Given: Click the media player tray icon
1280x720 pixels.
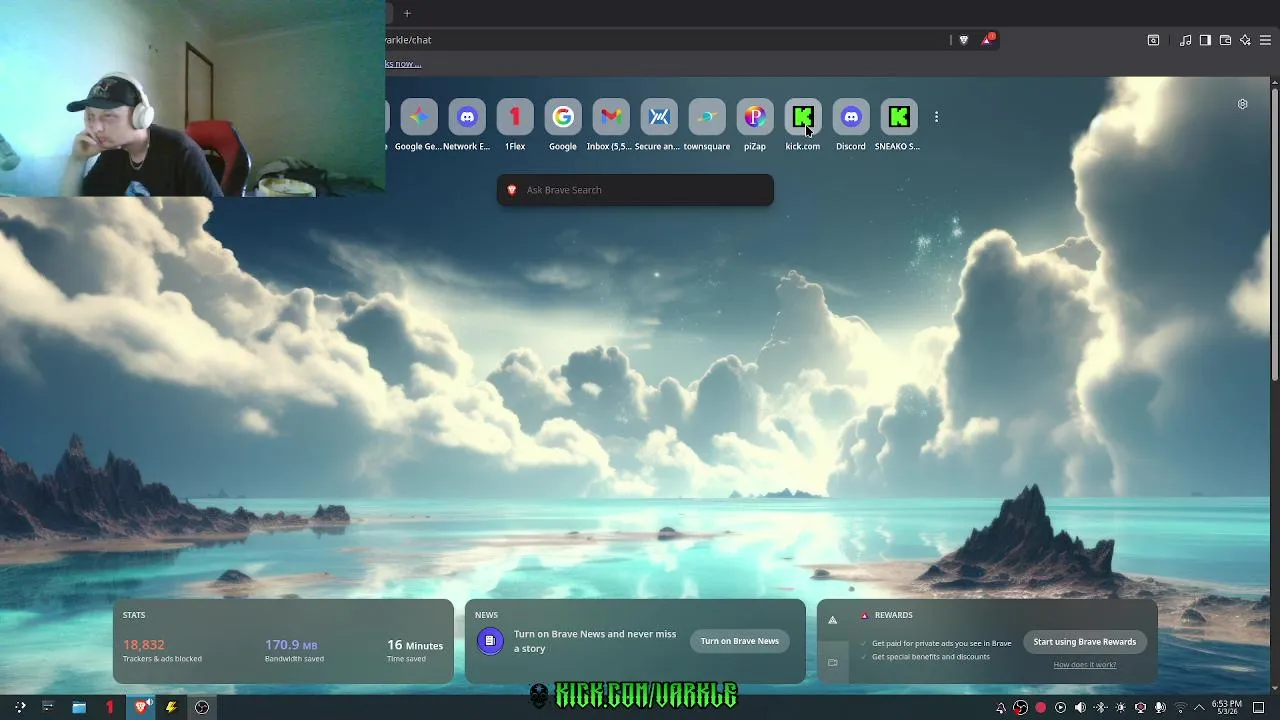Looking at the screenshot, I should tap(1060, 708).
